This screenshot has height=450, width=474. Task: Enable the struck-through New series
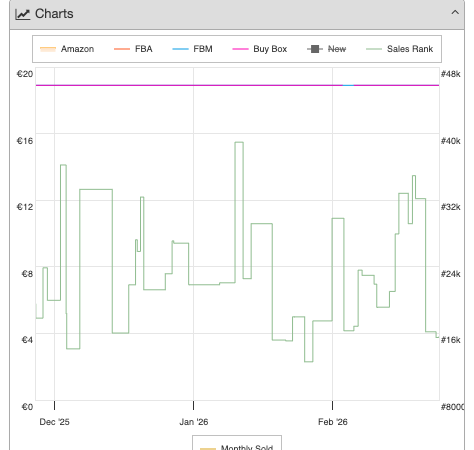(326, 49)
